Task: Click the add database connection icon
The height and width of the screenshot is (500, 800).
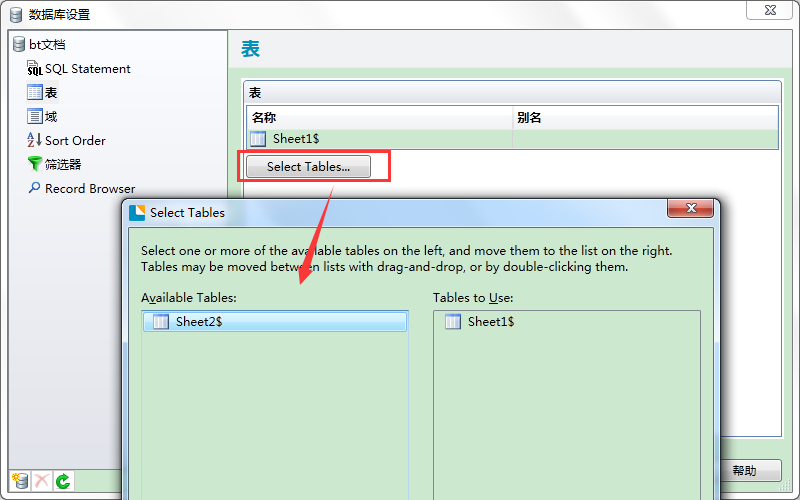Action: [20, 481]
